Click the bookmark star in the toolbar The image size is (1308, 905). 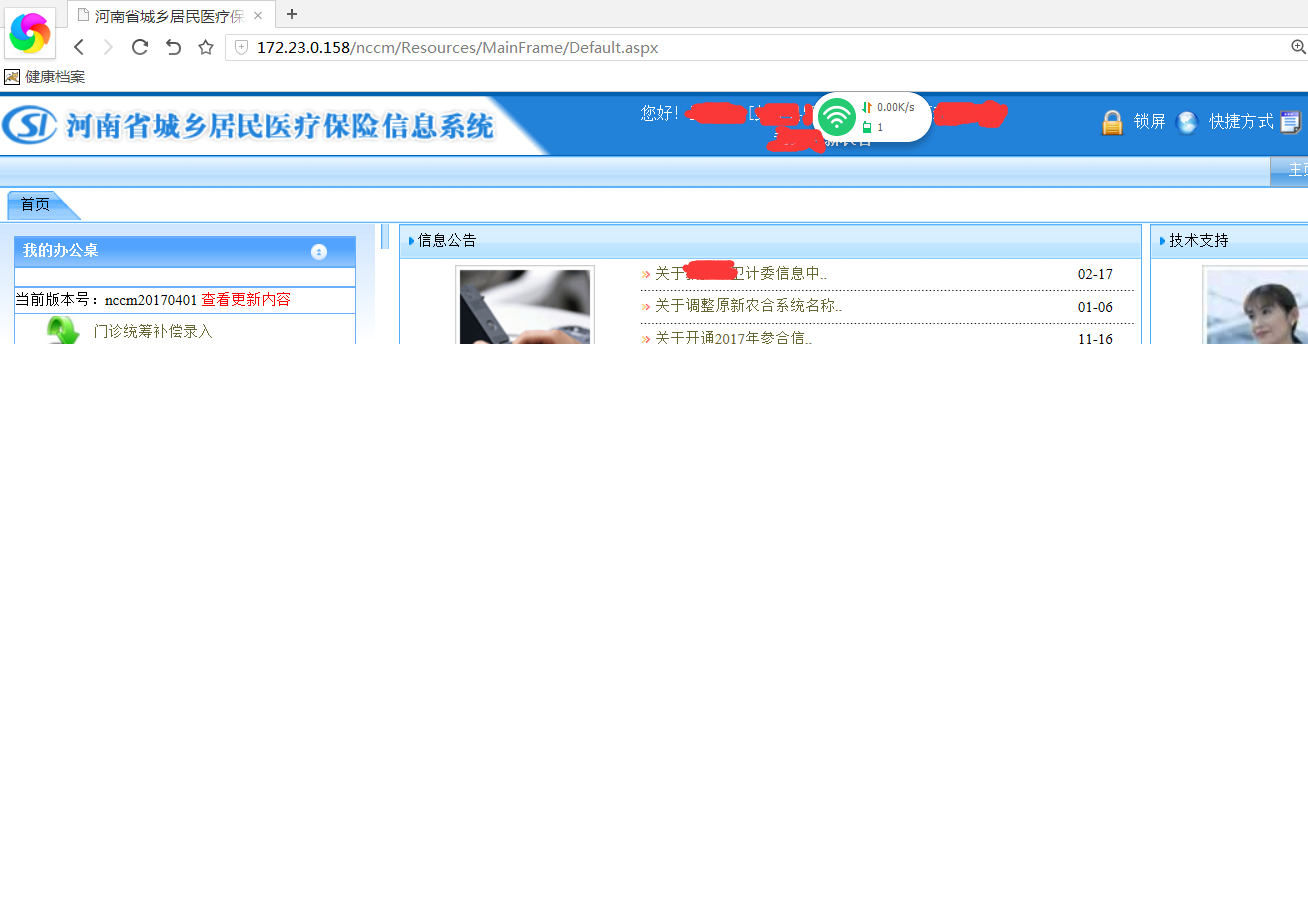205,46
